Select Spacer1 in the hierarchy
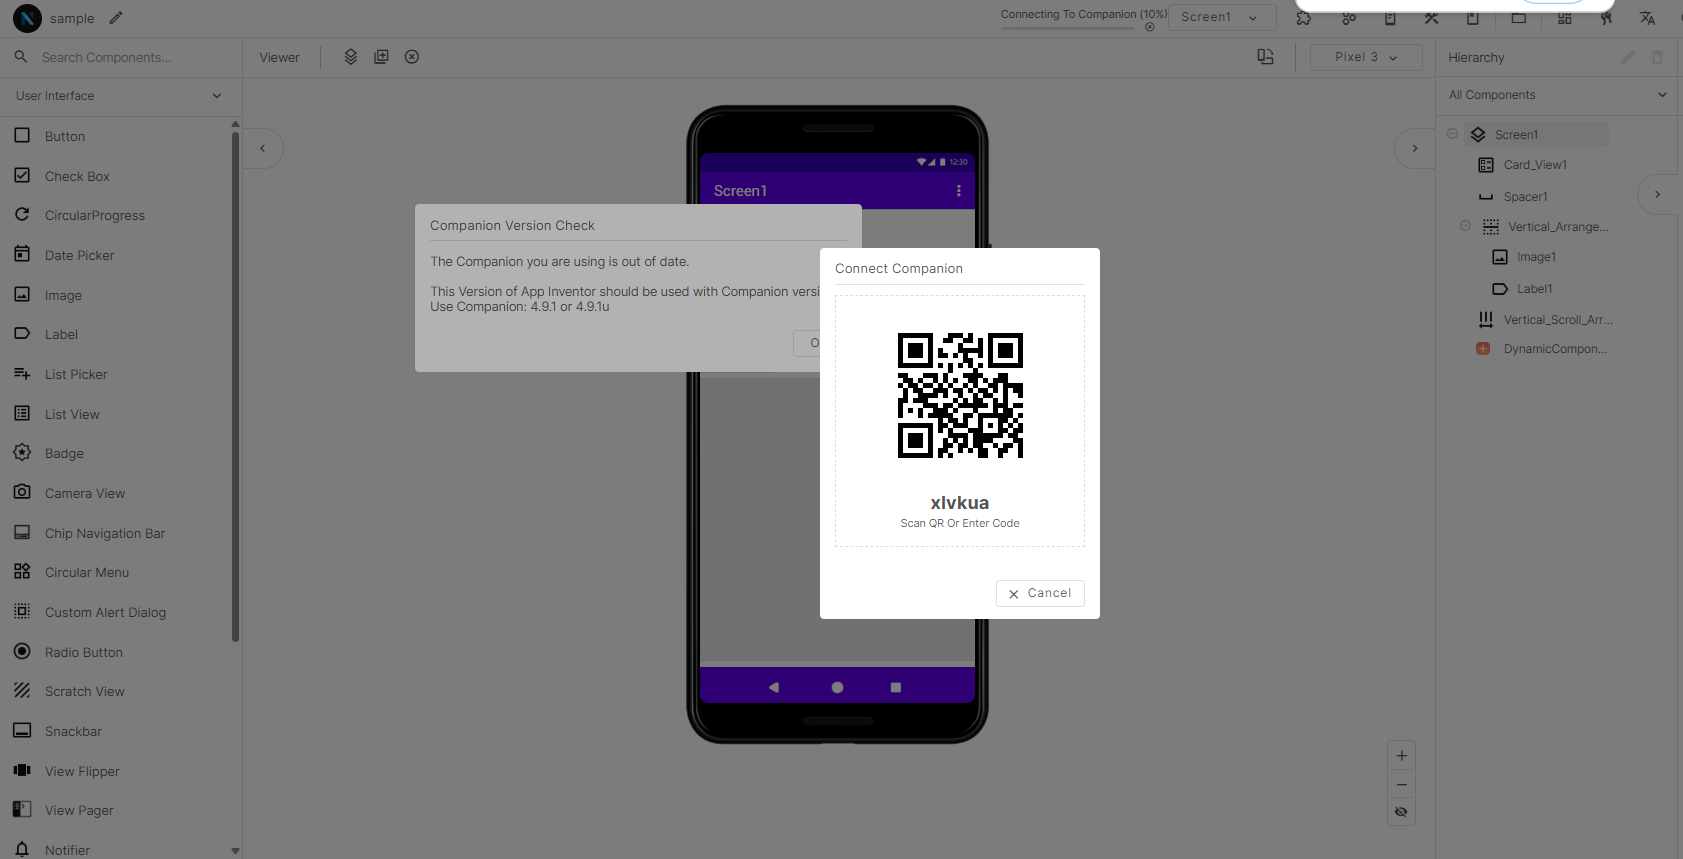 [x=1525, y=197]
